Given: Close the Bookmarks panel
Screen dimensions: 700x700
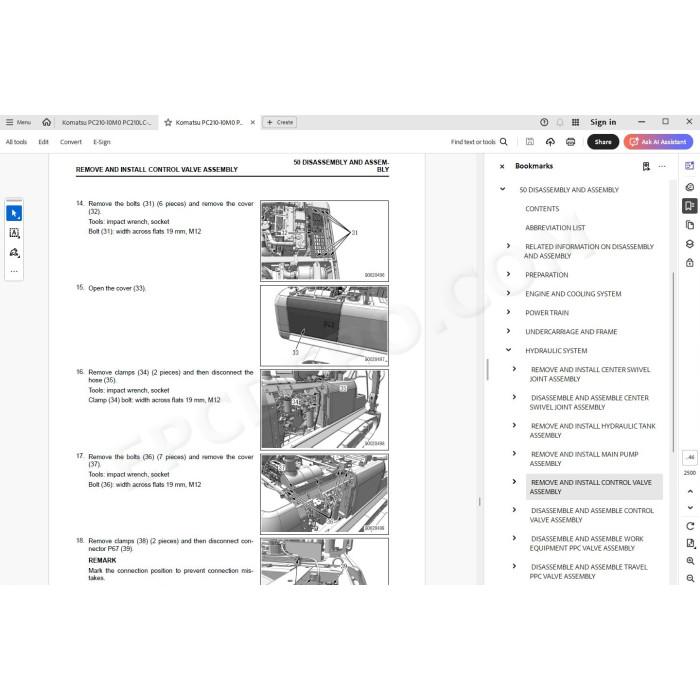Looking at the screenshot, I should (x=502, y=167).
